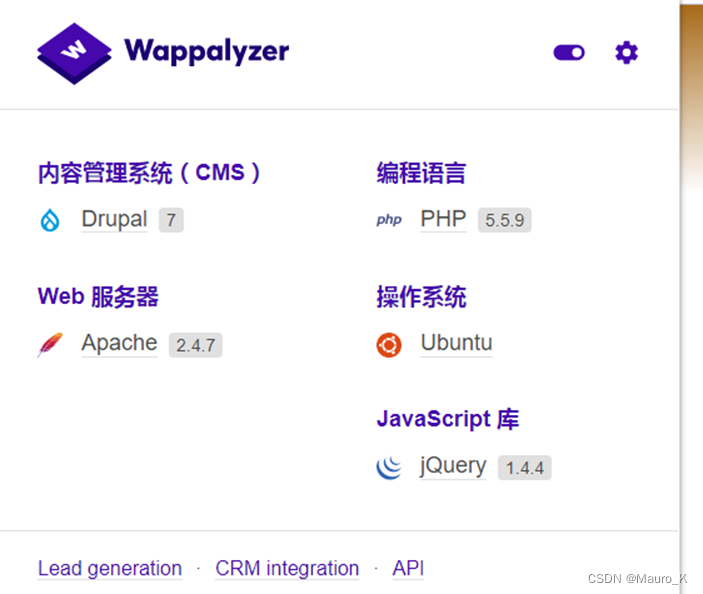Viewport: 703px width, 594px height.
Task: Click the Apache version 2.4.7 badge
Action: click(195, 345)
